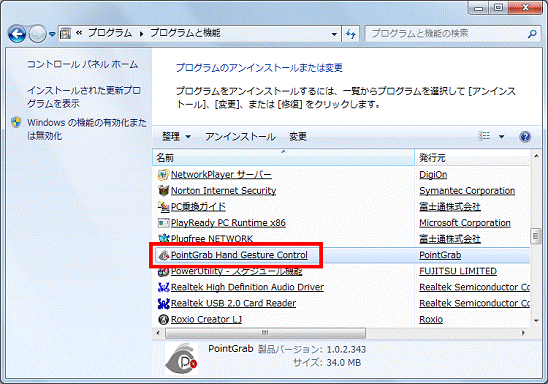The width and height of the screenshot is (548, 384).
Task: Click the Realtek USB 2.0 Card Reader icon
Action: (x=163, y=303)
